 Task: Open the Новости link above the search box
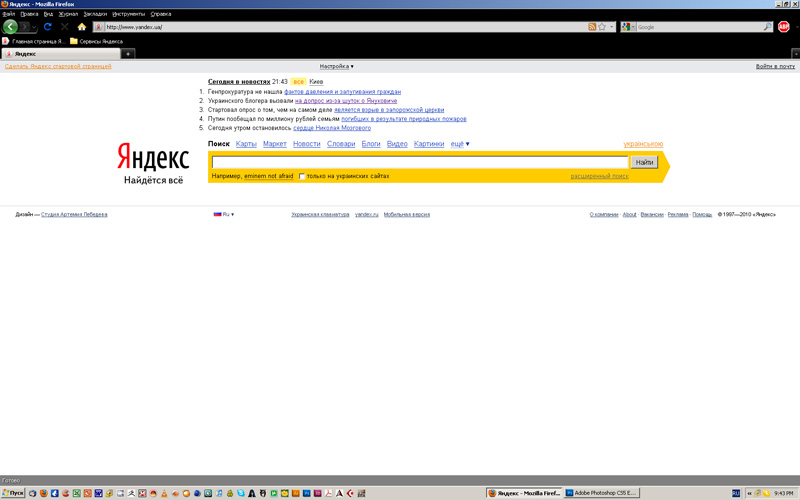click(307, 144)
